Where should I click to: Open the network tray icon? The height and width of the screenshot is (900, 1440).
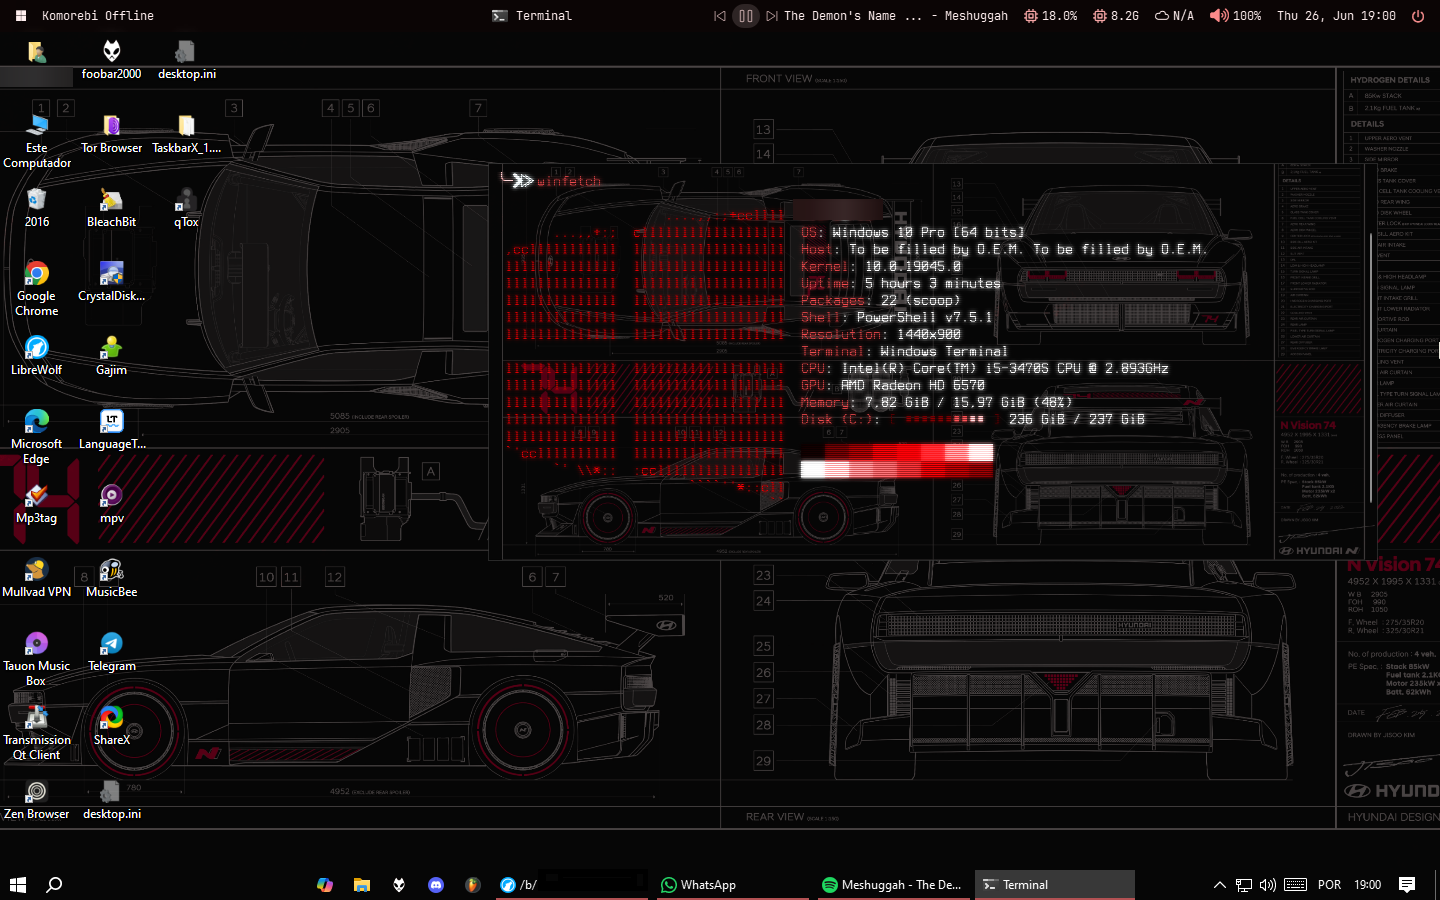pos(1244,884)
